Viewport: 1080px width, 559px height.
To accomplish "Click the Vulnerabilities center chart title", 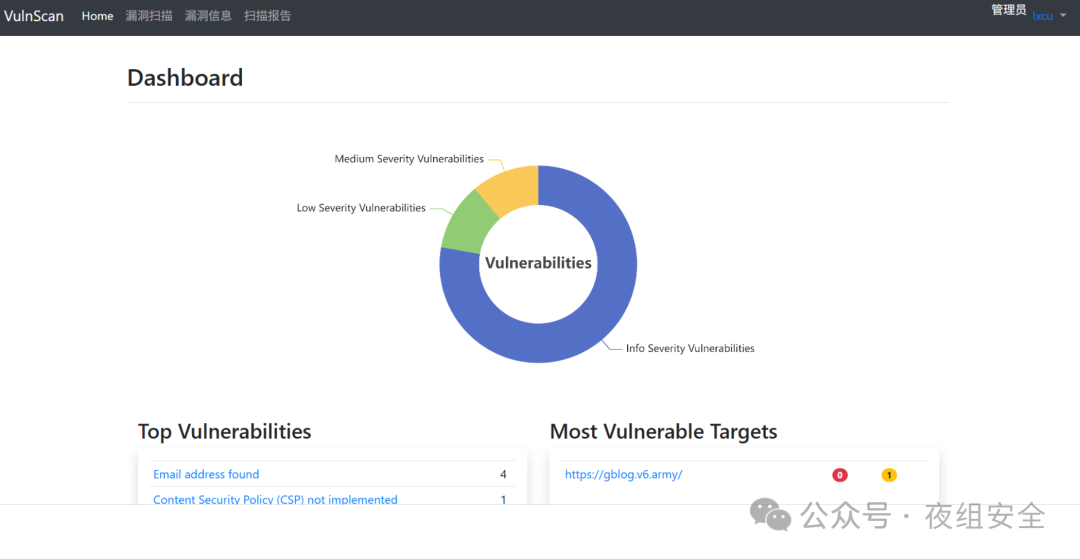I will (538, 263).
